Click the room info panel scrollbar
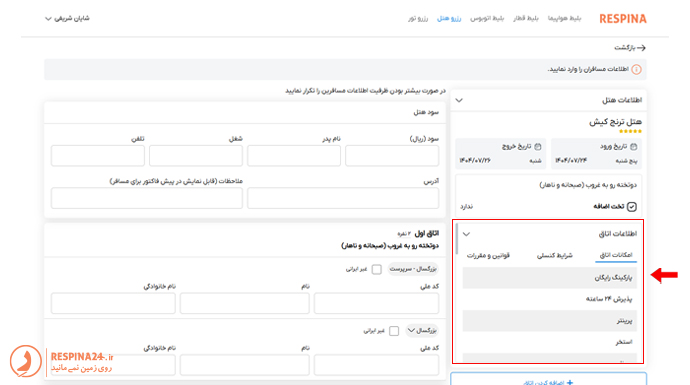 click(x=457, y=239)
